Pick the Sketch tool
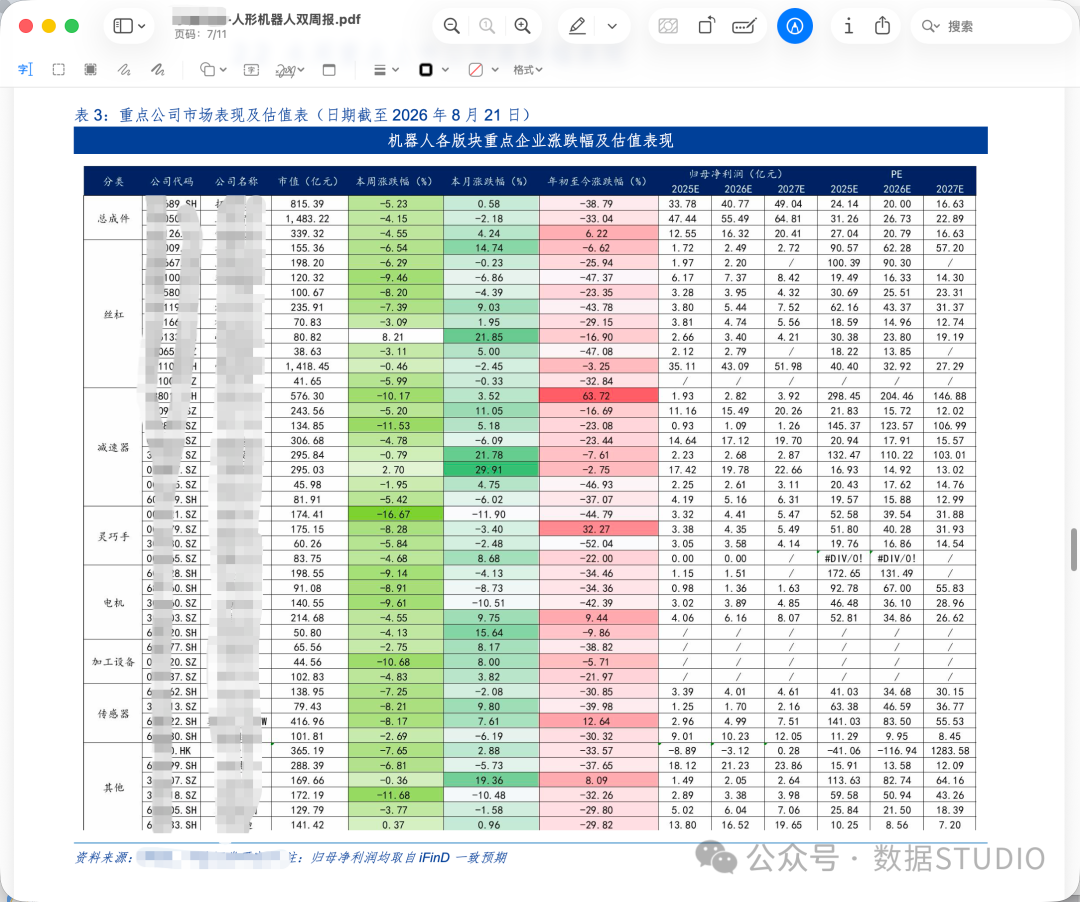Image resolution: width=1080 pixels, height=902 pixels. [x=124, y=70]
